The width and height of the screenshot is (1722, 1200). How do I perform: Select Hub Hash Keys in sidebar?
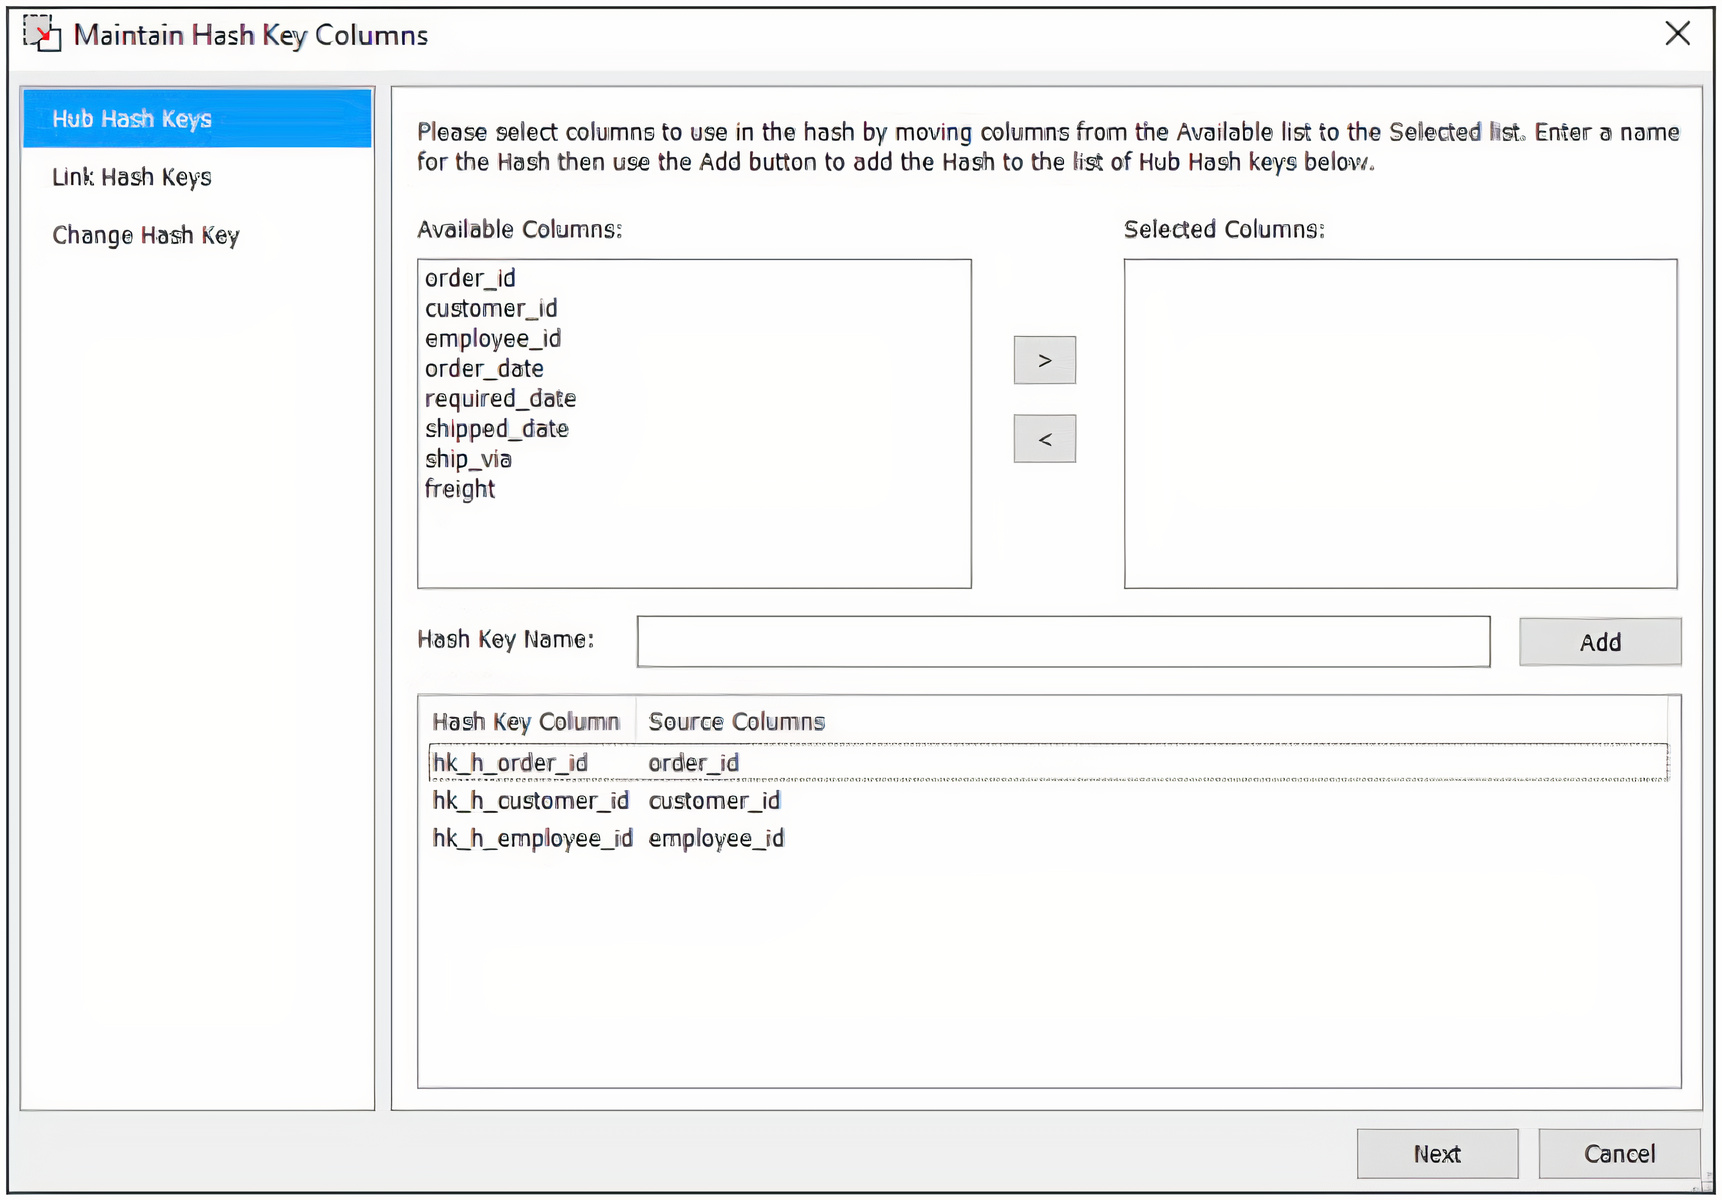point(197,119)
